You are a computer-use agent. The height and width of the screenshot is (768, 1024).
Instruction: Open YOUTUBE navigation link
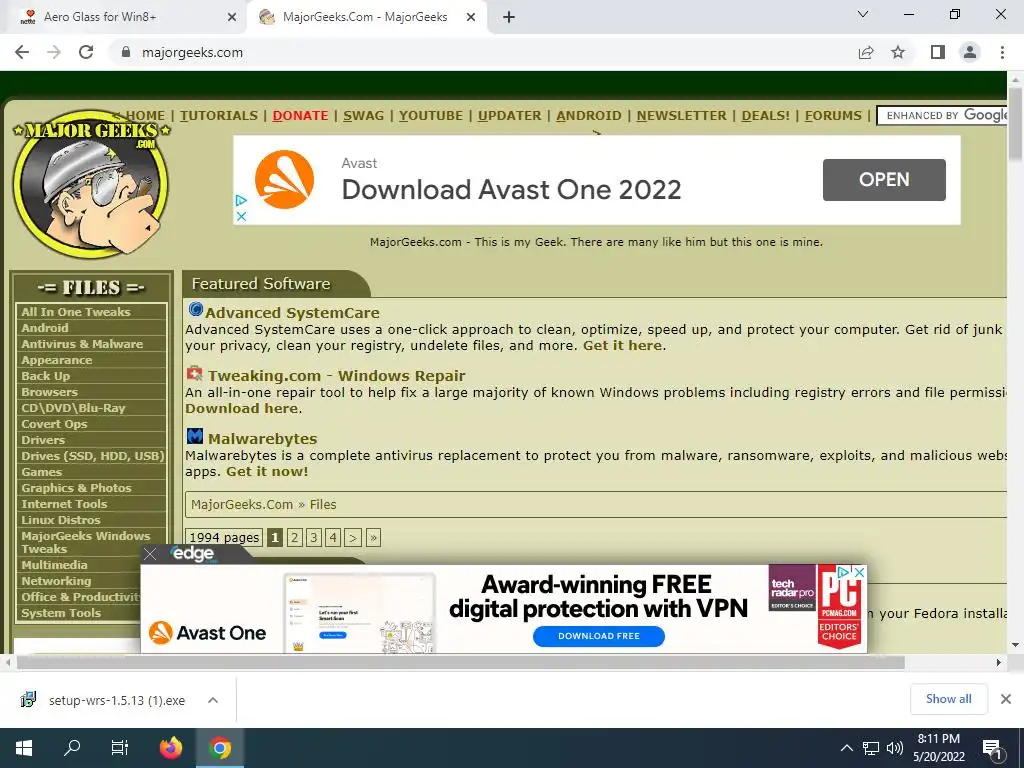pyautogui.click(x=431, y=116)
